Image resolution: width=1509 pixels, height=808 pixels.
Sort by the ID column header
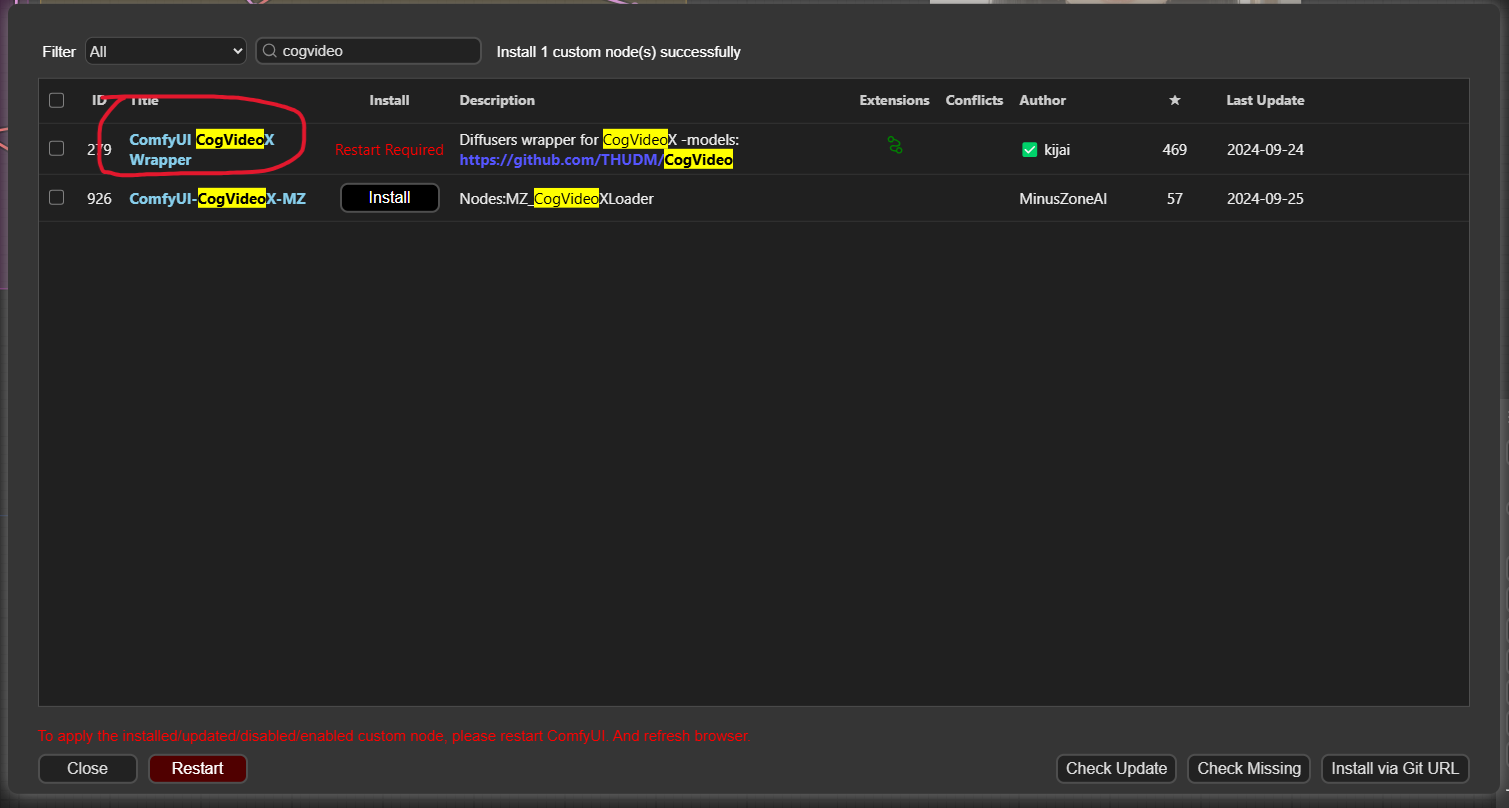[x=99, y=100]
